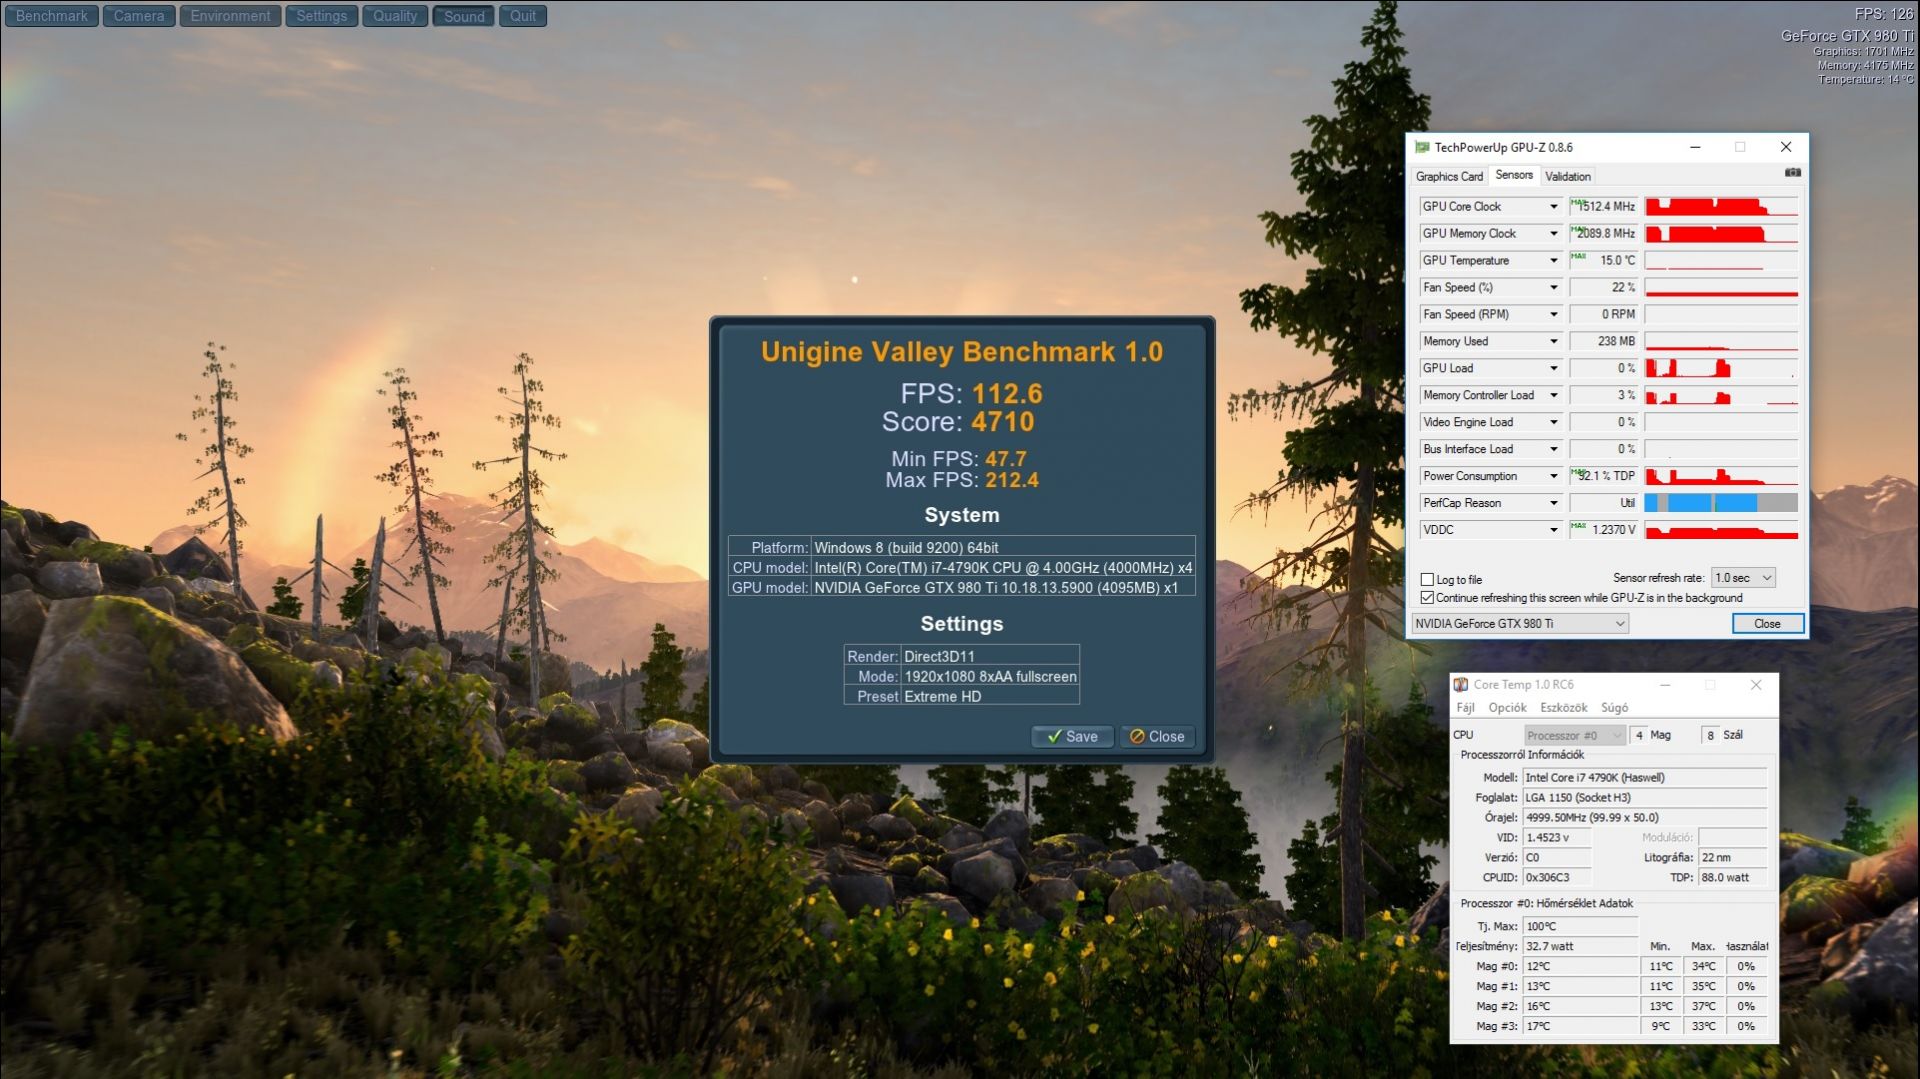1920x1079 pixels.
Task: Open the GPU Memory Clock sensor dropdown
Action: pyautogui.click(x=1553, y=234)
